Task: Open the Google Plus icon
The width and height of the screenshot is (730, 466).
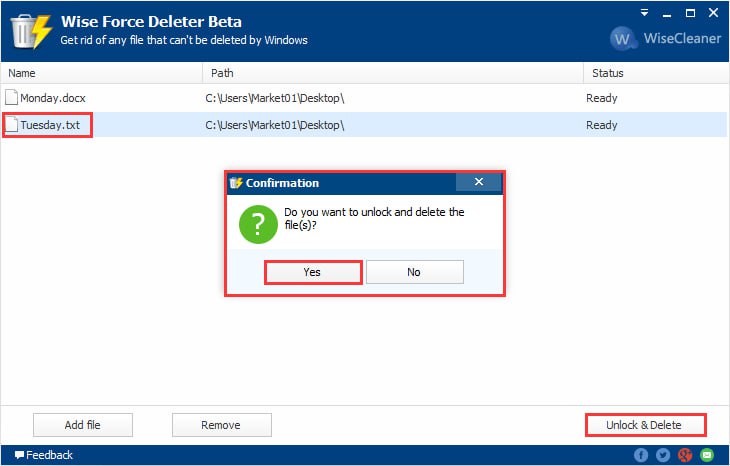Action: [x=685, y=456]
